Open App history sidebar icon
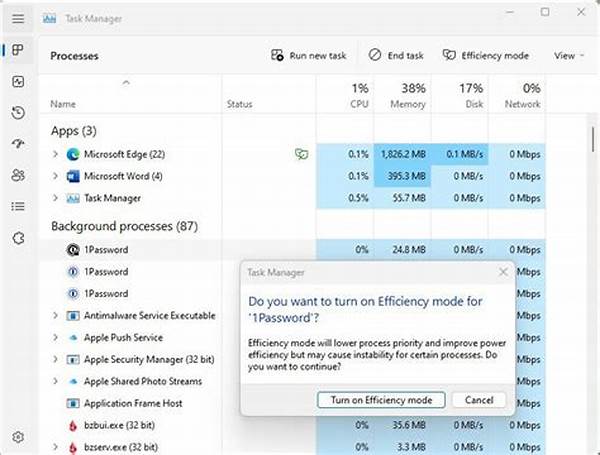600x455 pixels. [x=18, y=113]
